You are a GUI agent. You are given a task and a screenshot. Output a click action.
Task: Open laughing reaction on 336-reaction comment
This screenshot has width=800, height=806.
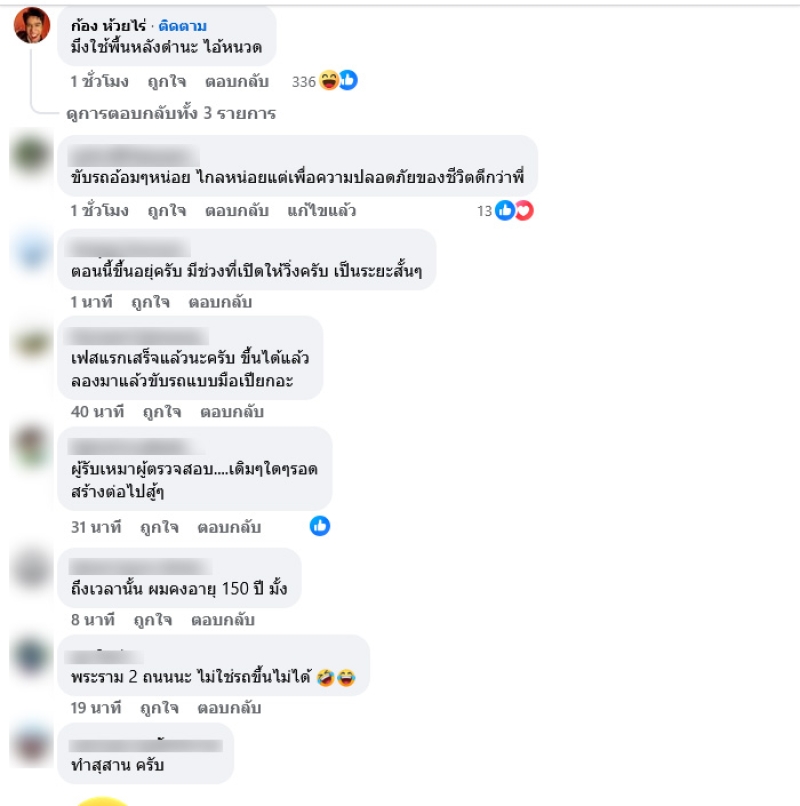coord(329,81)
